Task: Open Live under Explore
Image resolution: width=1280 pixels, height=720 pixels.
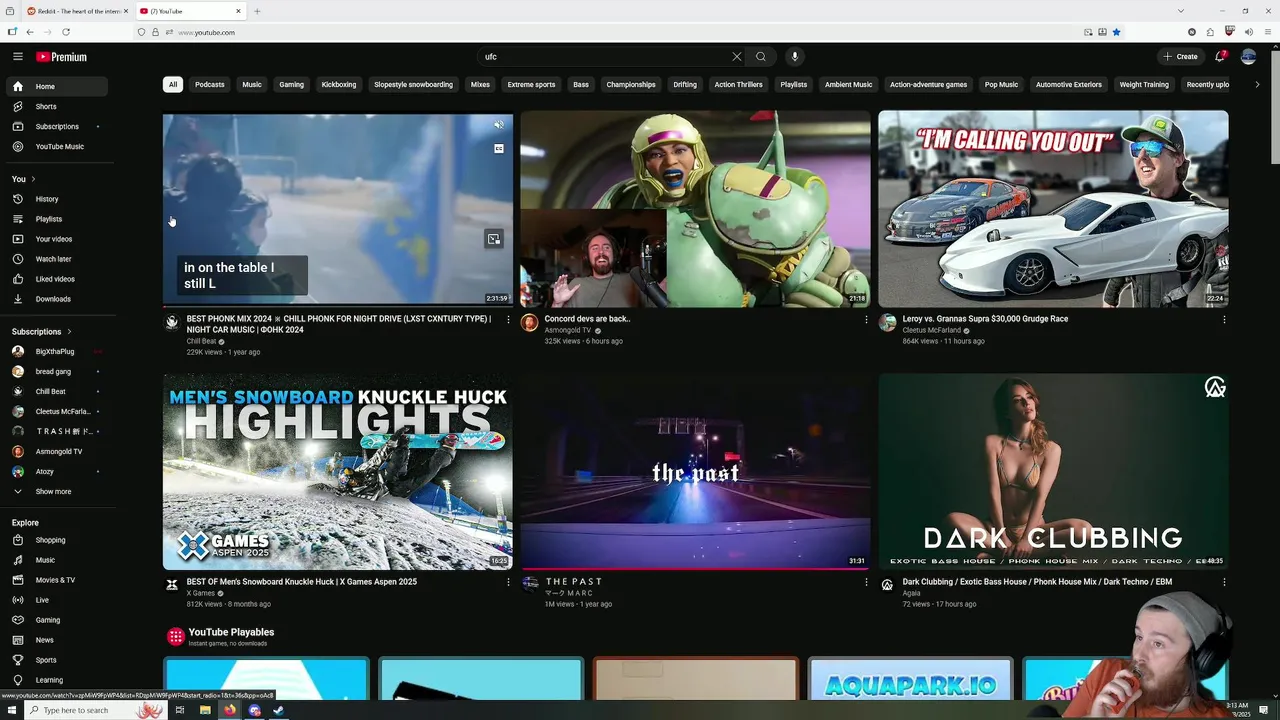Action: [59, 600]
